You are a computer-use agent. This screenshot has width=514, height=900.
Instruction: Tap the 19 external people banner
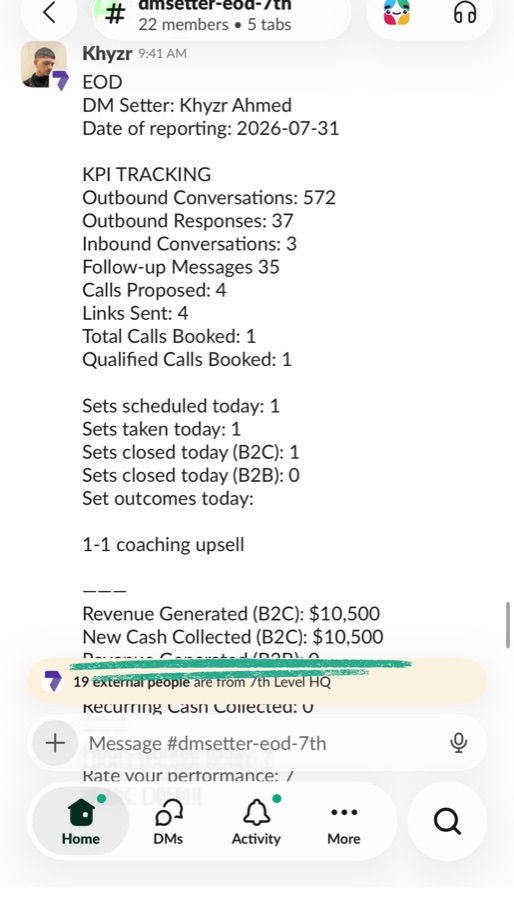[x=256, y=681]
